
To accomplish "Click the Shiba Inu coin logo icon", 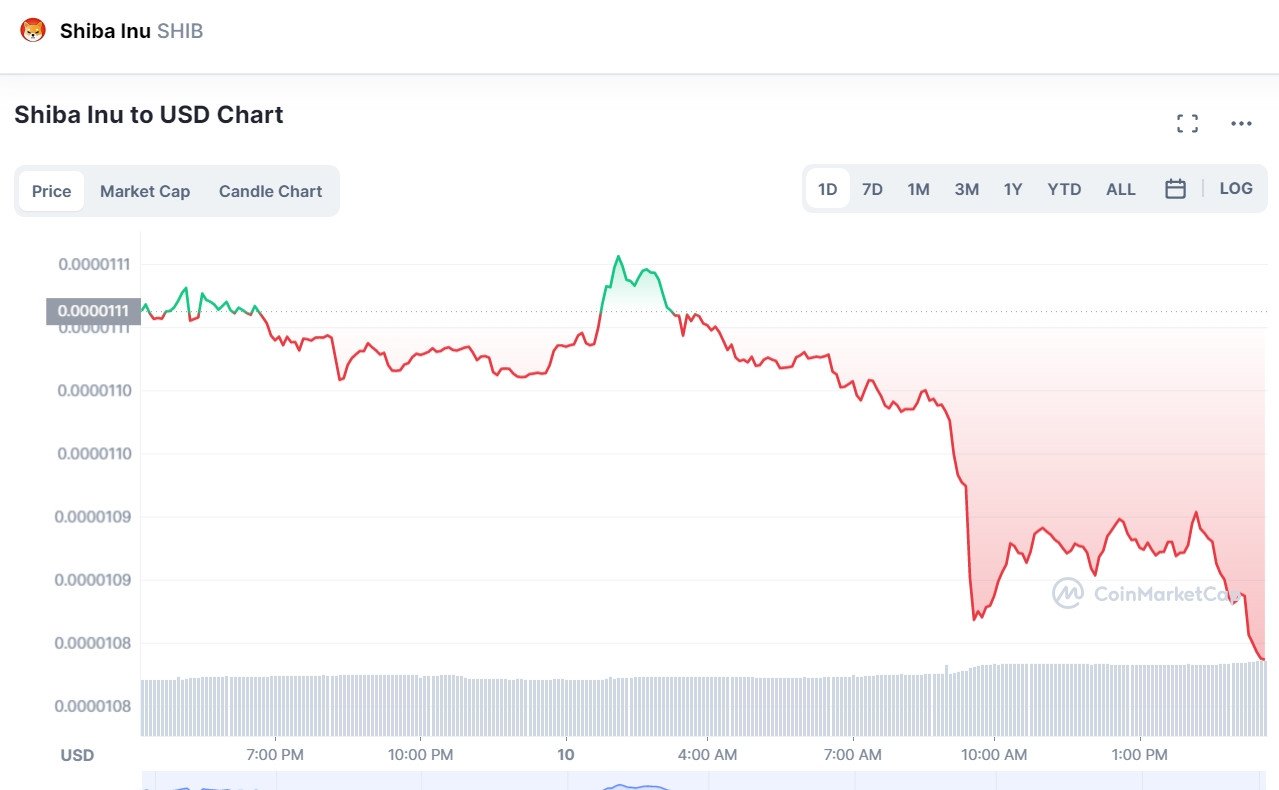I will click(x=33, y=31).
